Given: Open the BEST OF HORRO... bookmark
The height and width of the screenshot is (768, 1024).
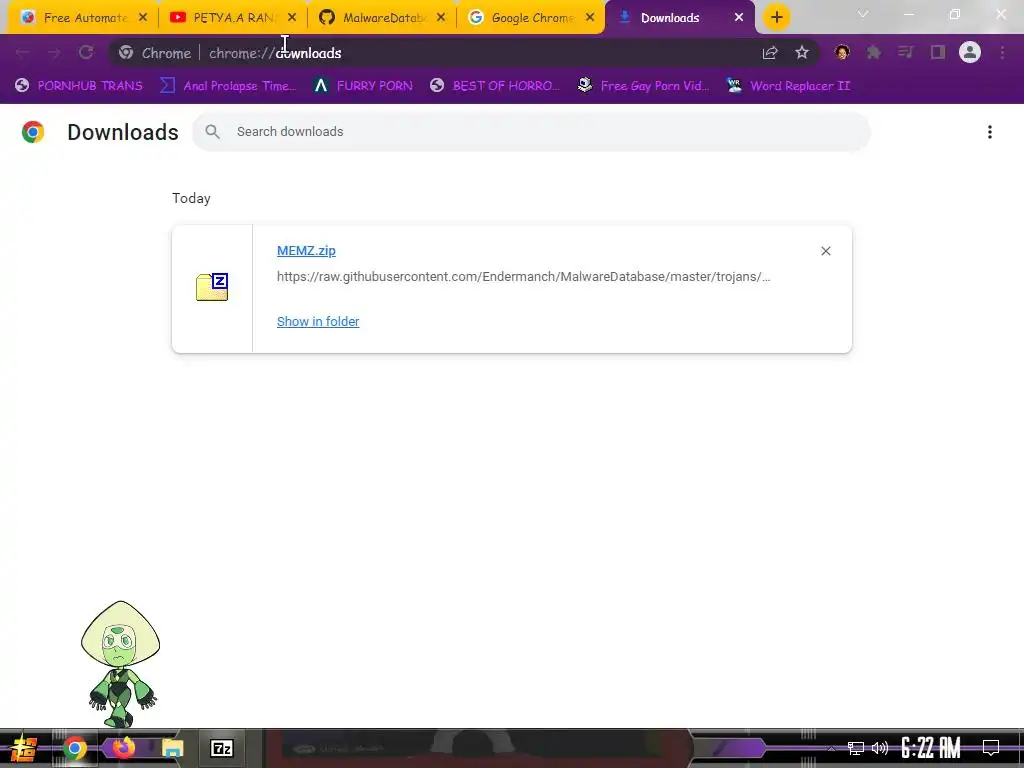Looking at the screenshot, I should click(495, 86).
